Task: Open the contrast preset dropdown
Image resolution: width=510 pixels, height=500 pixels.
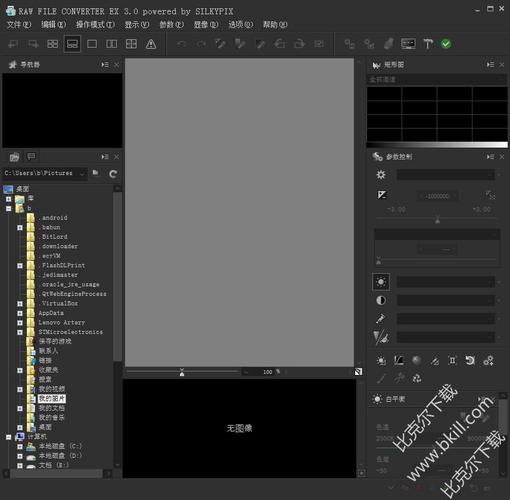Action: [446, 300]
